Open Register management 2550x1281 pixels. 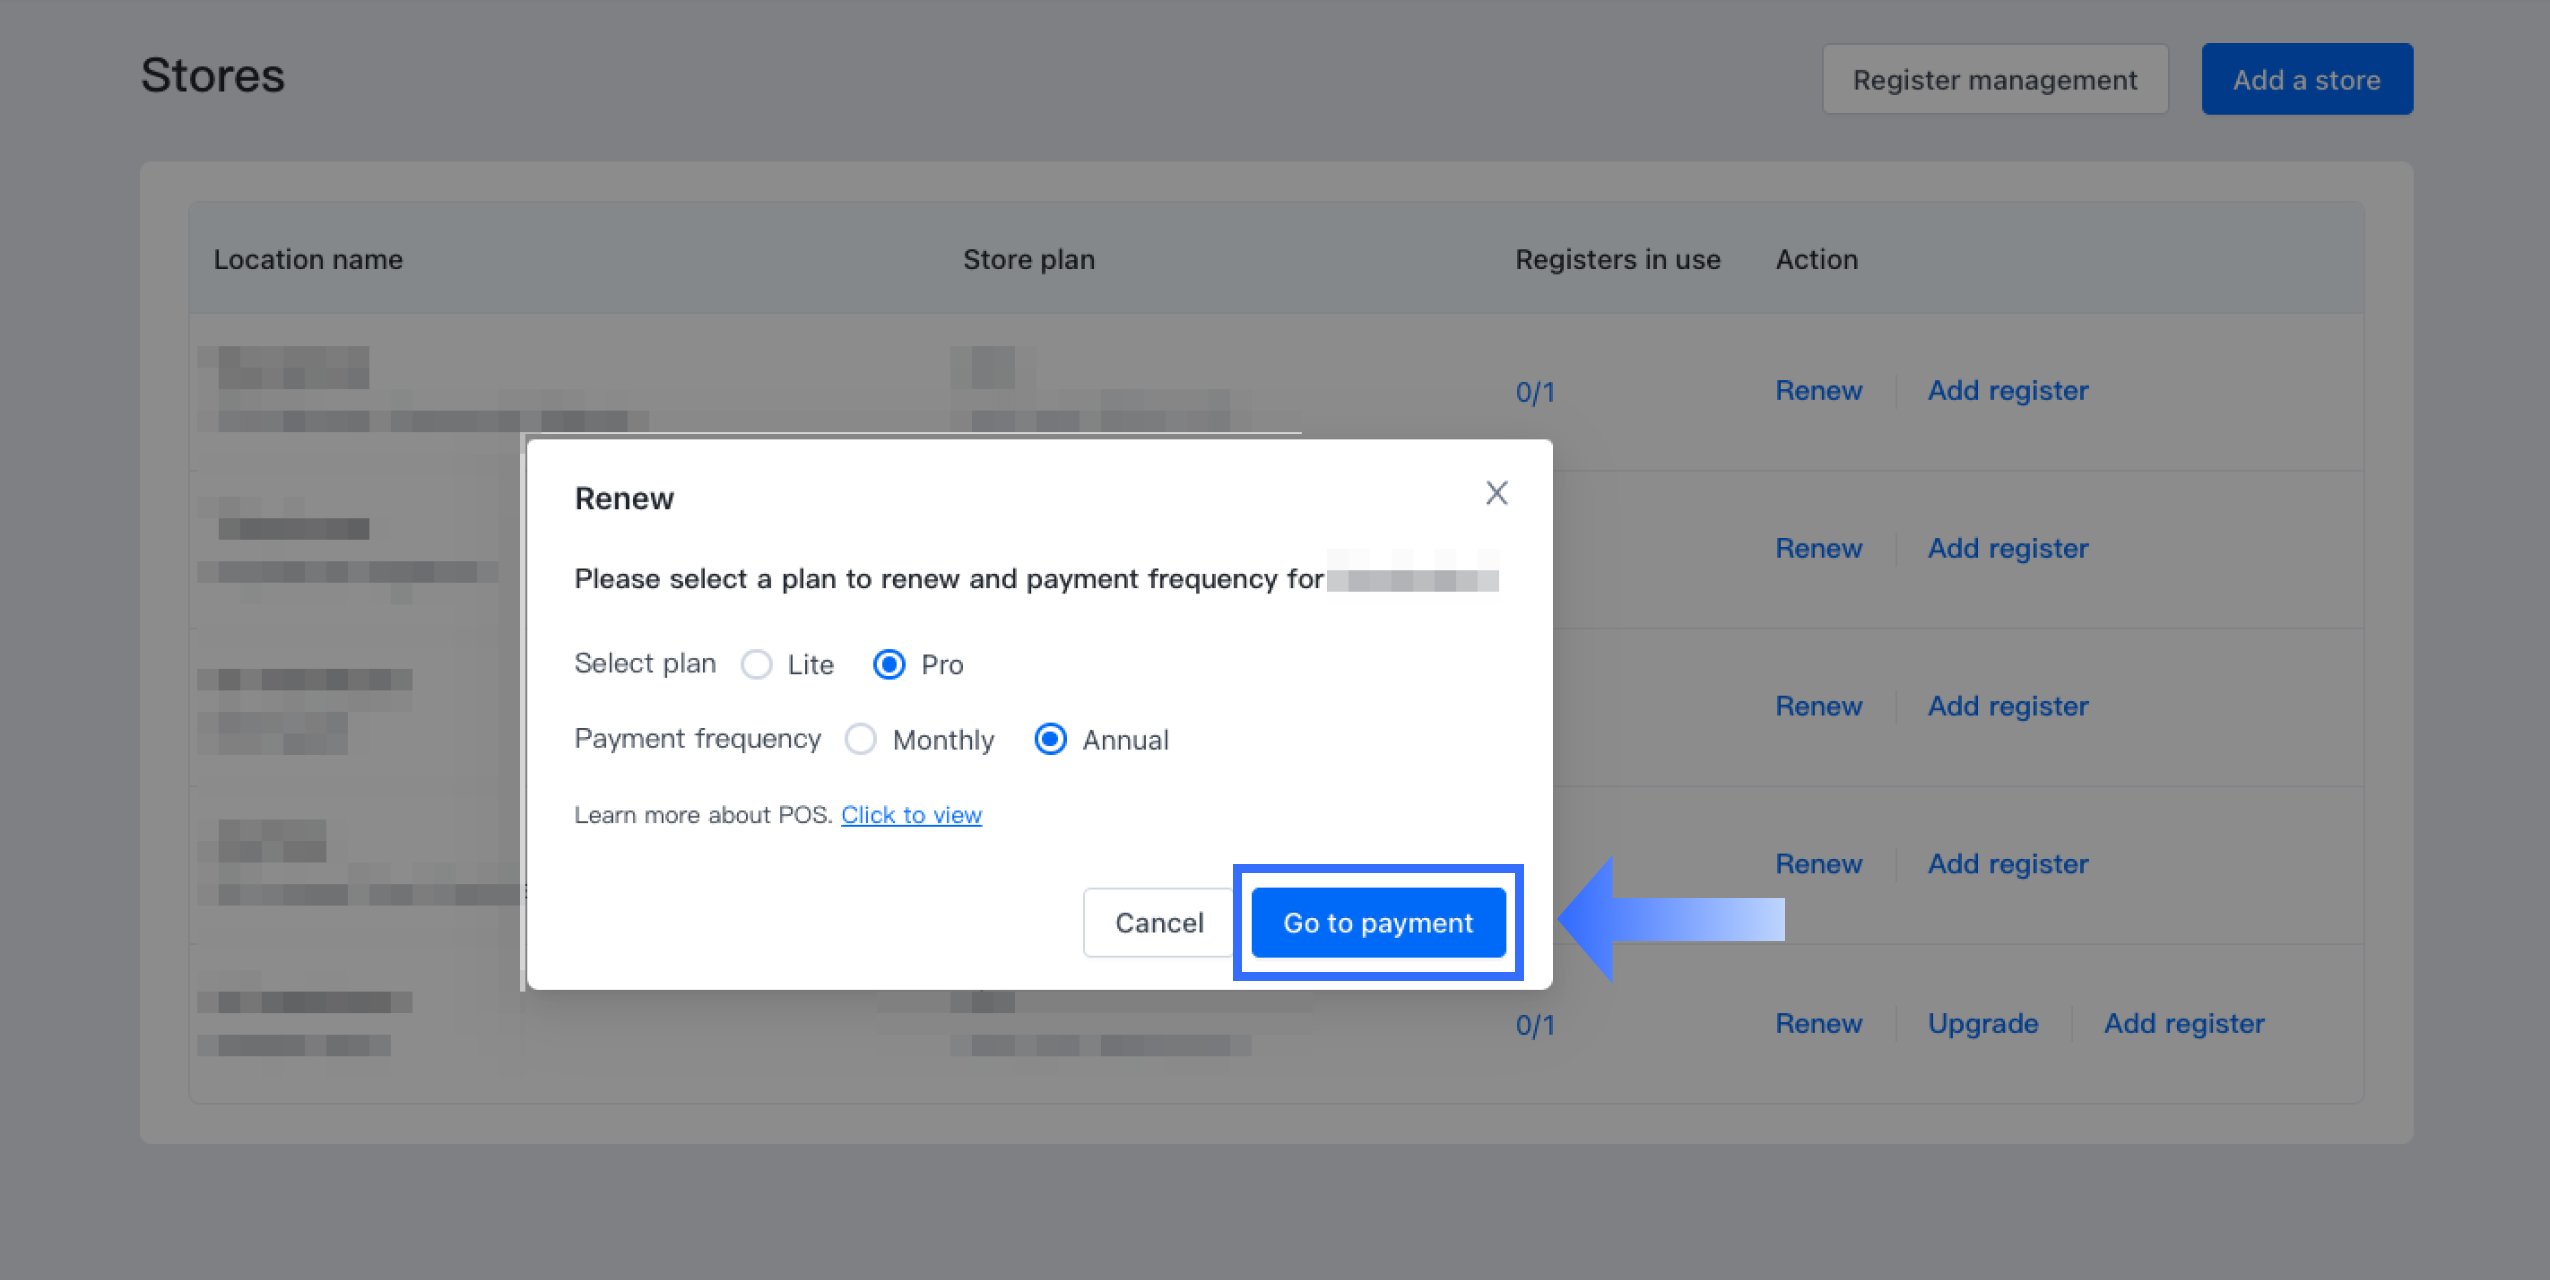tap(1994, 80)
